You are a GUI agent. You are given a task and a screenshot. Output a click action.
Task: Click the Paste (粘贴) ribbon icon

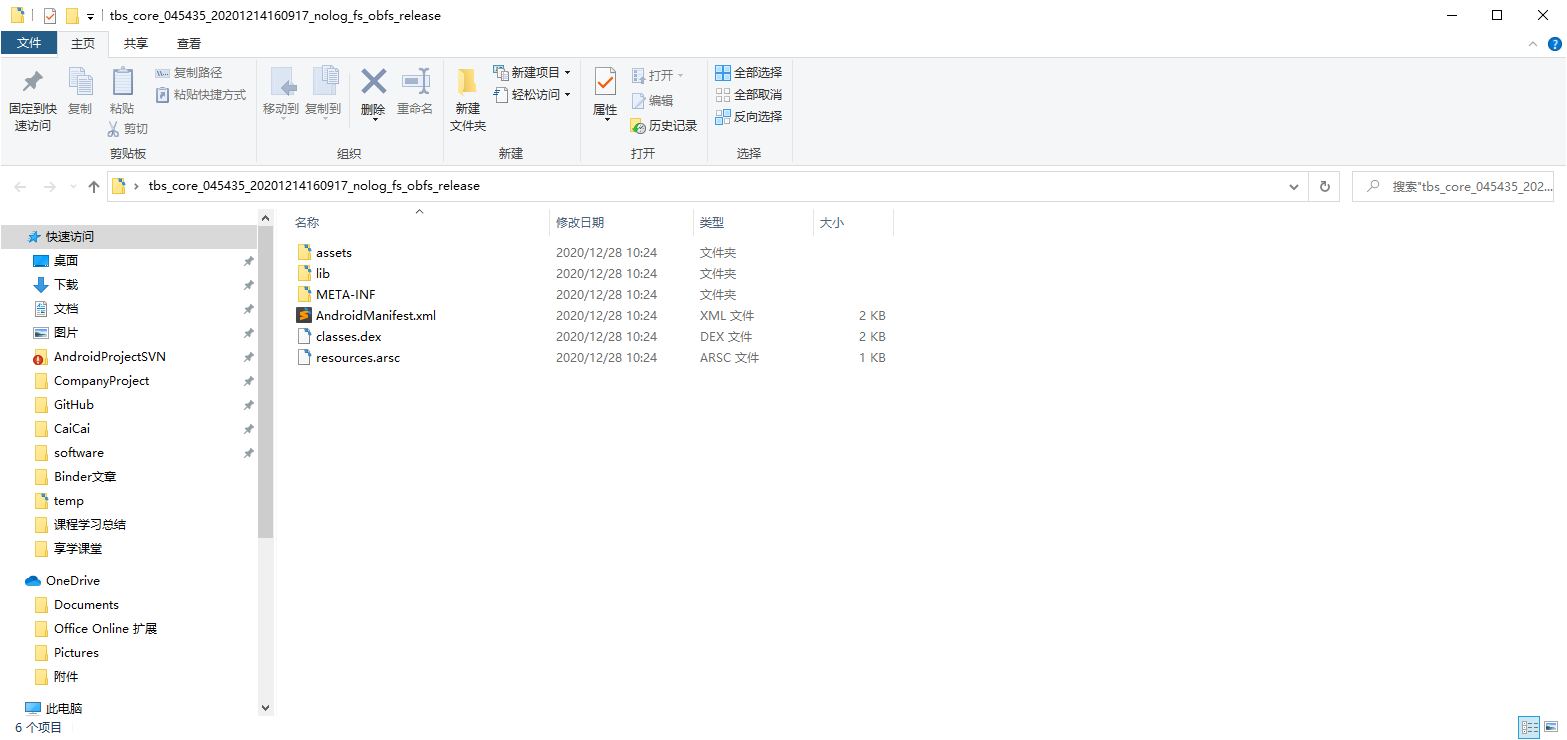[x=122, y=82]
